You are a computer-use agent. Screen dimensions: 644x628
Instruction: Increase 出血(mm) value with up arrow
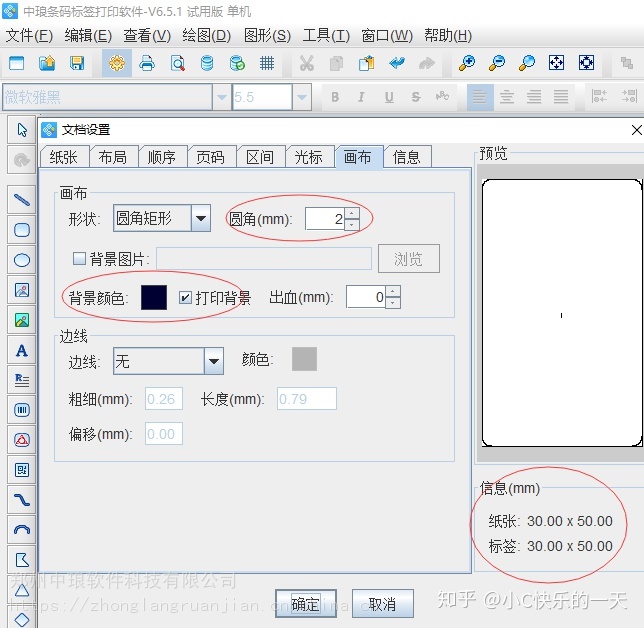393,291
